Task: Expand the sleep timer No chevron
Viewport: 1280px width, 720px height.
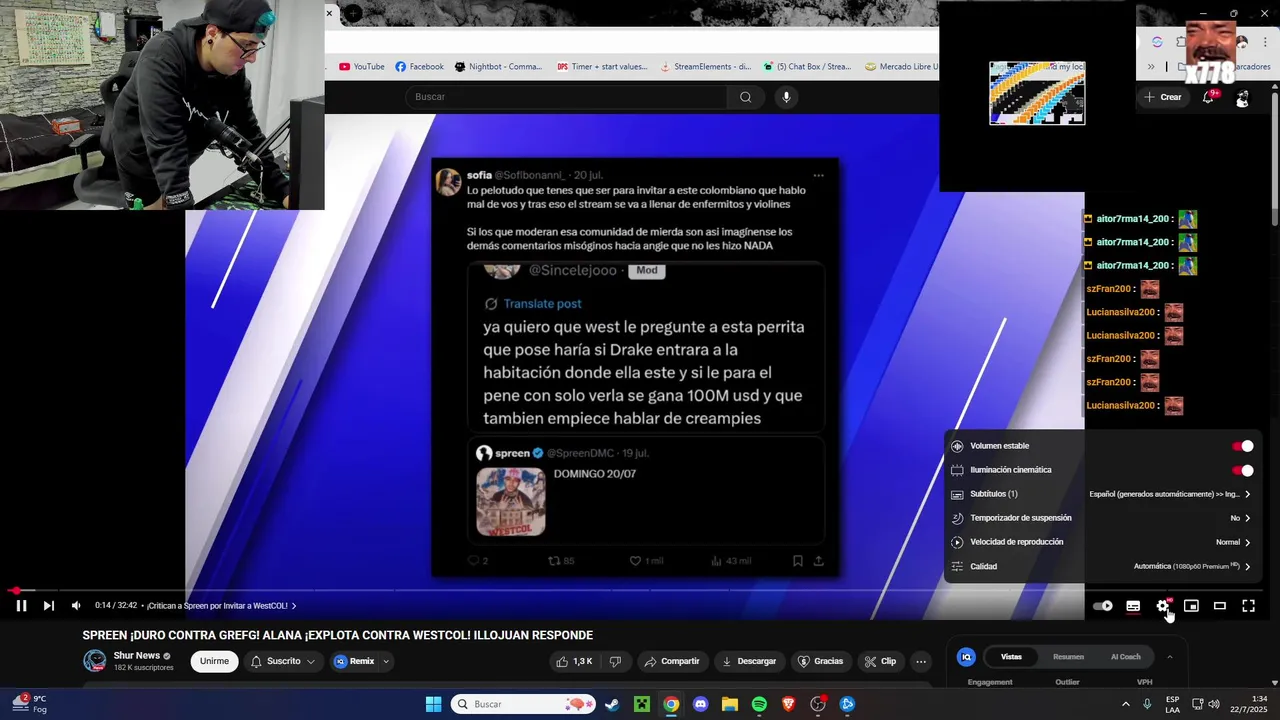Action: [x=1247, y=518]
